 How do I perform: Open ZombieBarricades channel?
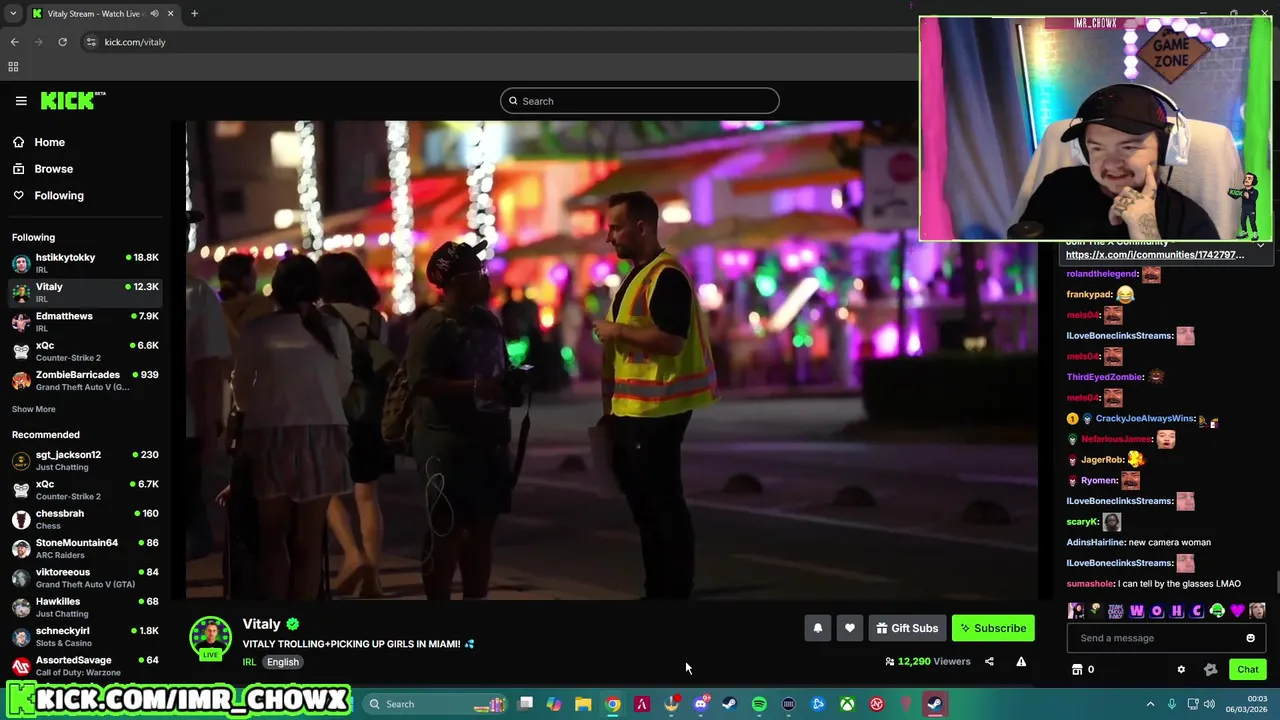(85, 380)
